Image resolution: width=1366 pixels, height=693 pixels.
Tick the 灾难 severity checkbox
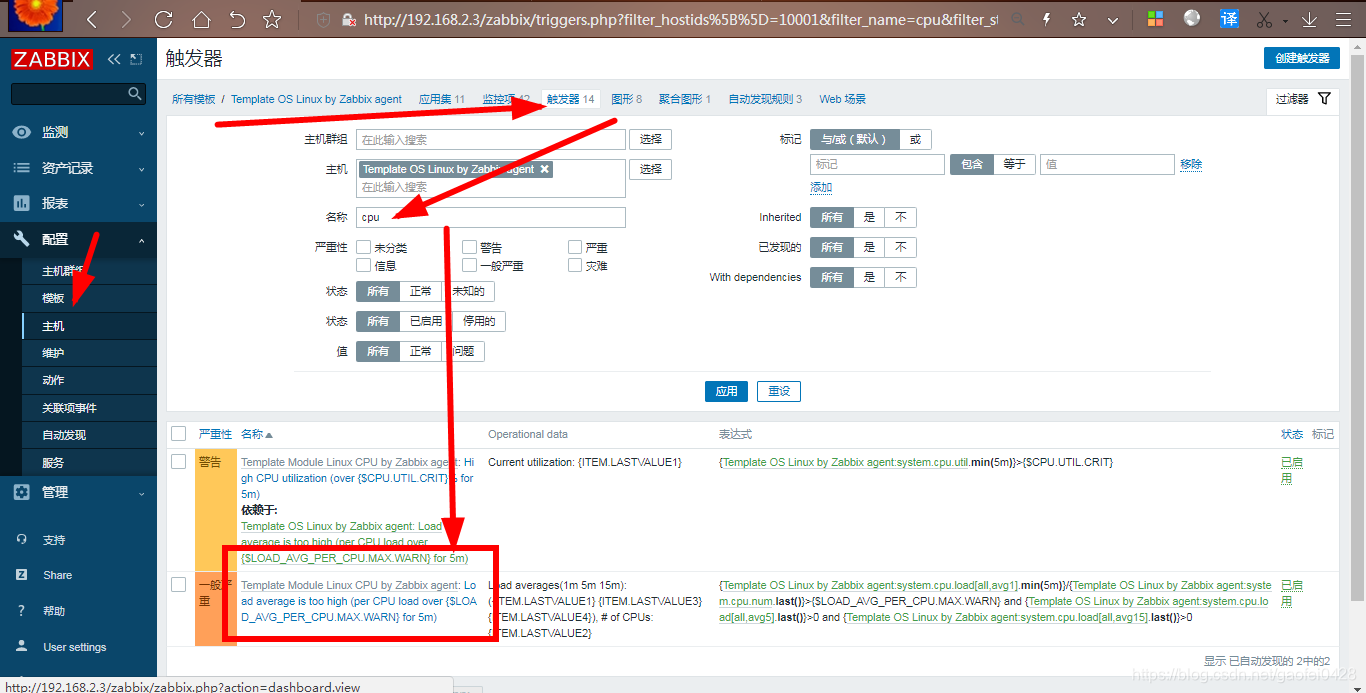point(575,265)
